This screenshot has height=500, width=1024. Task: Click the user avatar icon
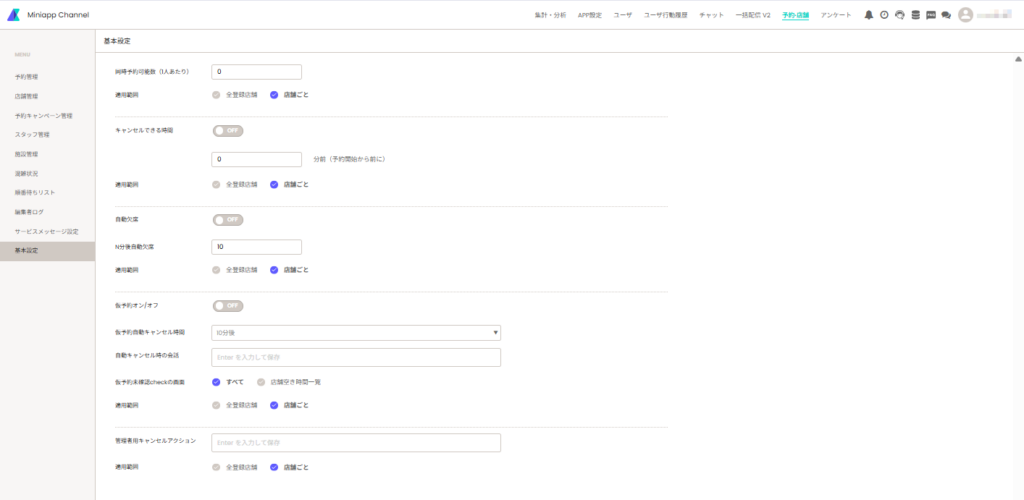[965, 15]
